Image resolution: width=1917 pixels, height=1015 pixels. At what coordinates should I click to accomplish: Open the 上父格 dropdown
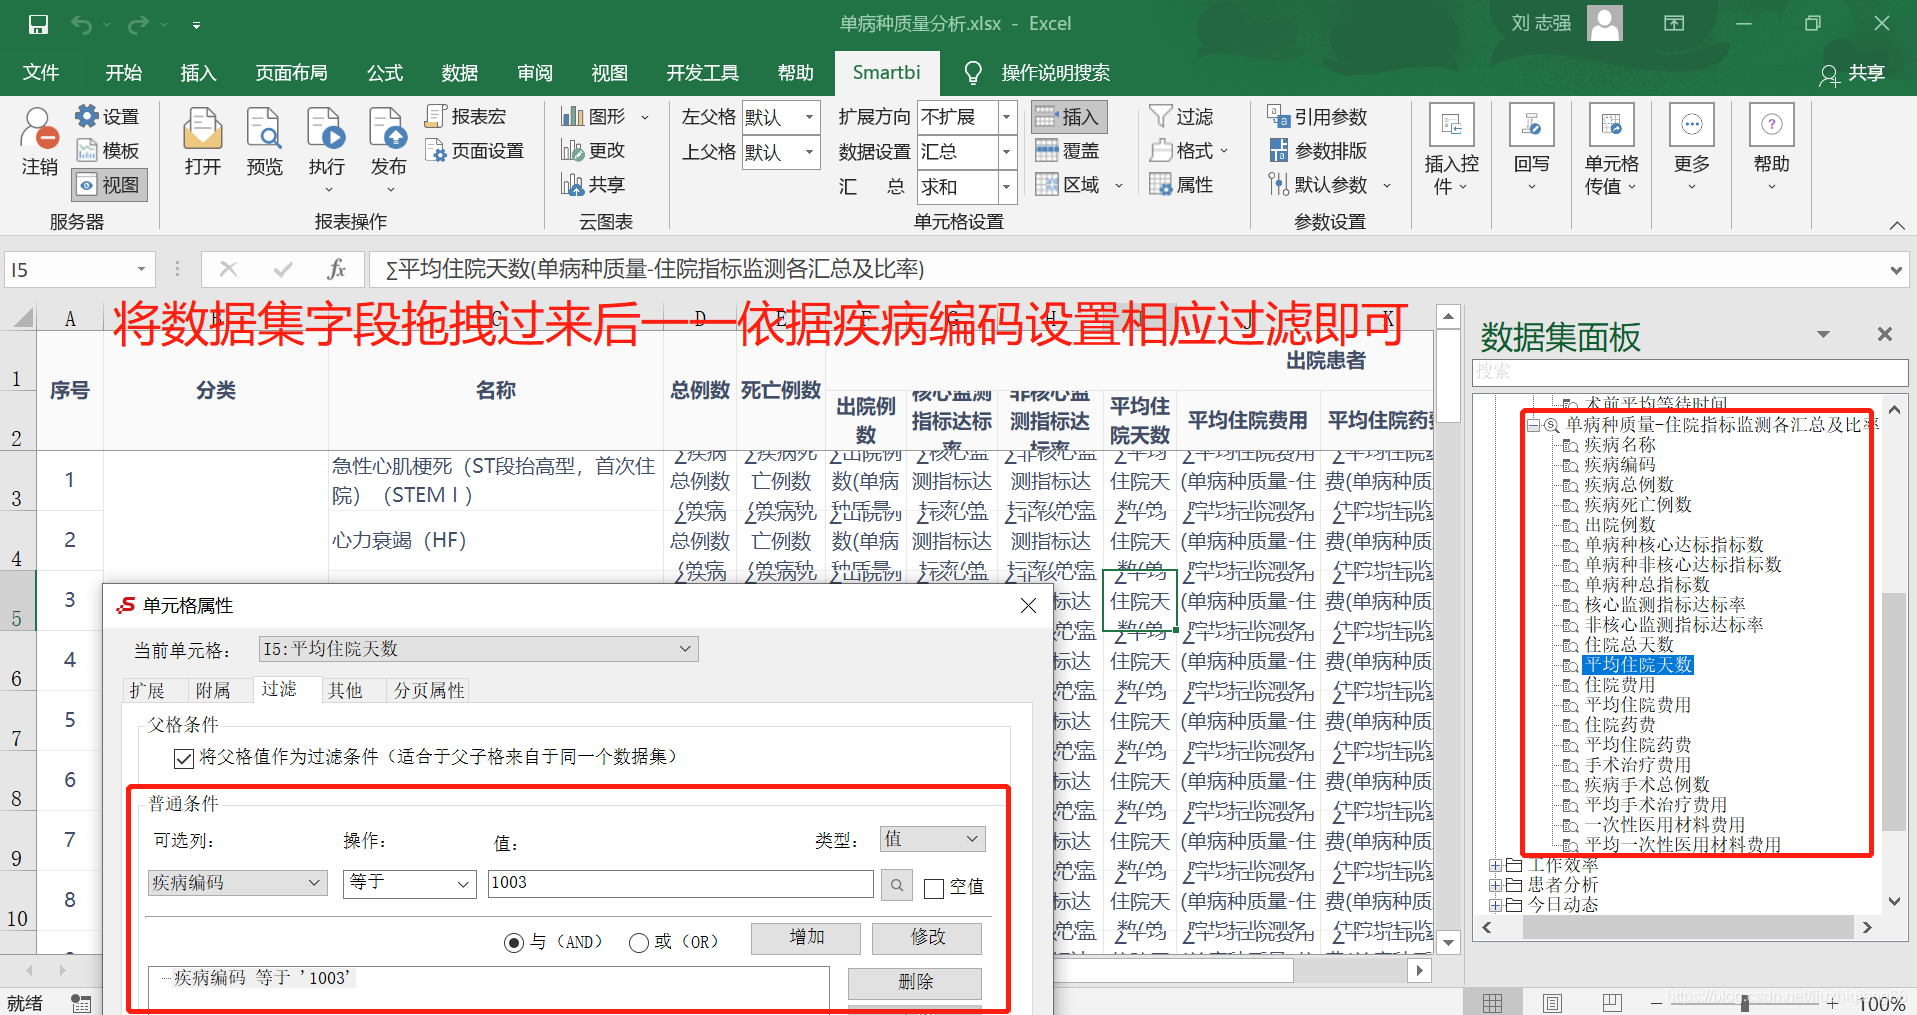click(809, 152)
